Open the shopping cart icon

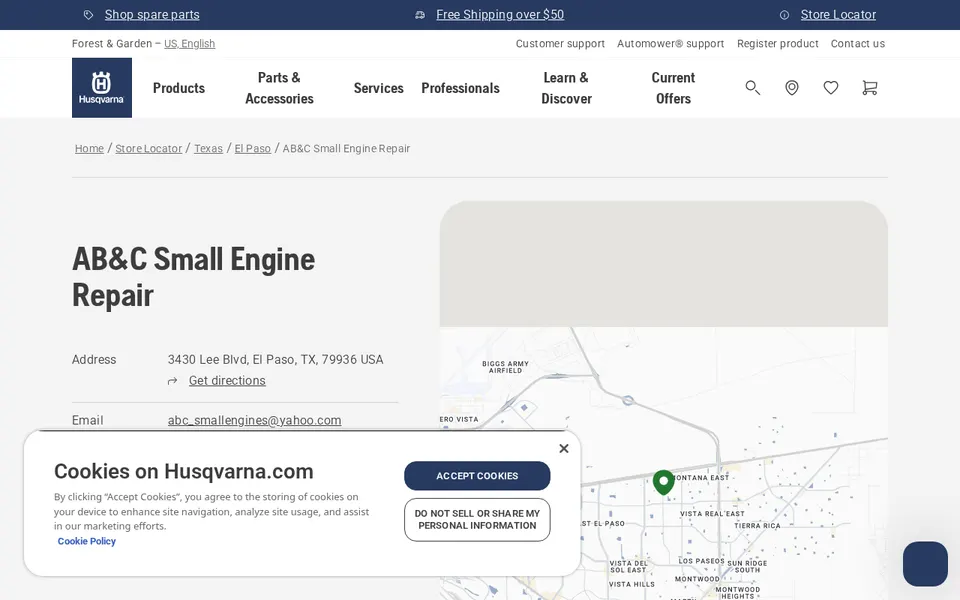[x=869, y=88]
